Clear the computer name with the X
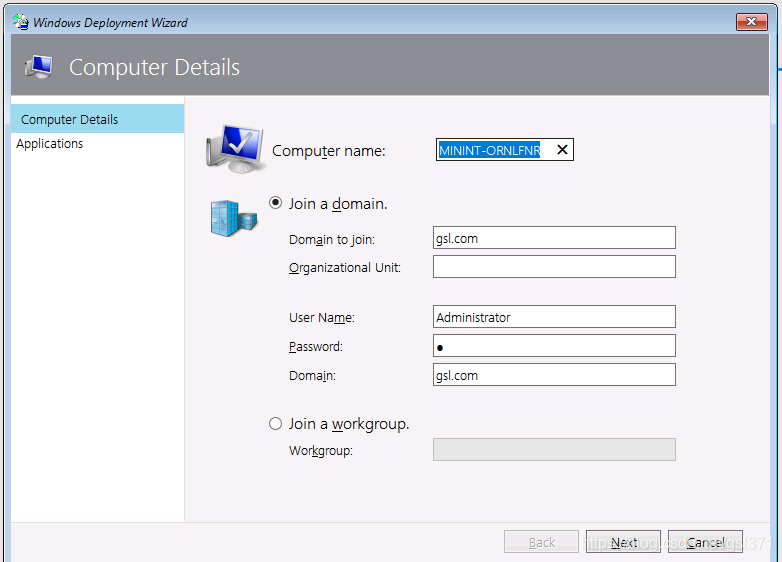Viewport: 782px width, 562px height. pos(562,150)
